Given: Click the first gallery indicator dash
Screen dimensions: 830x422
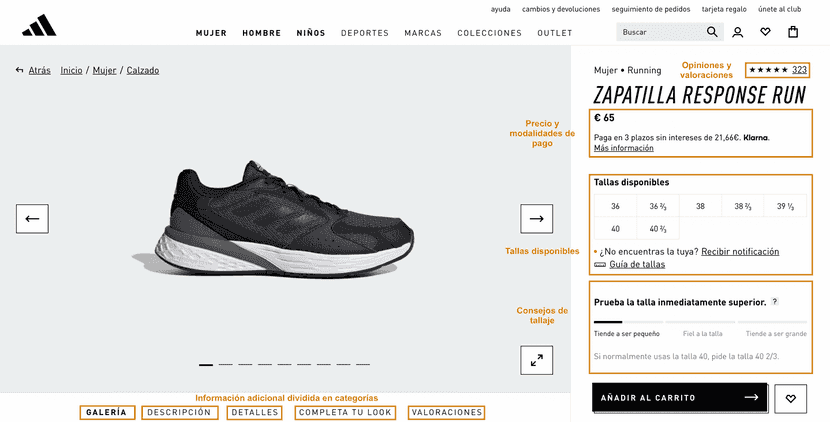Looking at the screenshot, I should pos(206,365).
